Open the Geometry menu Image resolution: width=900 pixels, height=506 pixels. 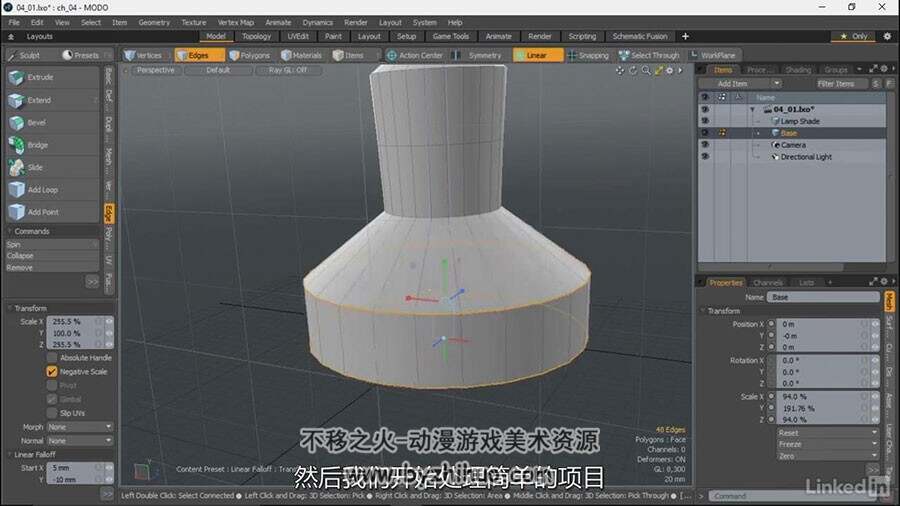154,22
